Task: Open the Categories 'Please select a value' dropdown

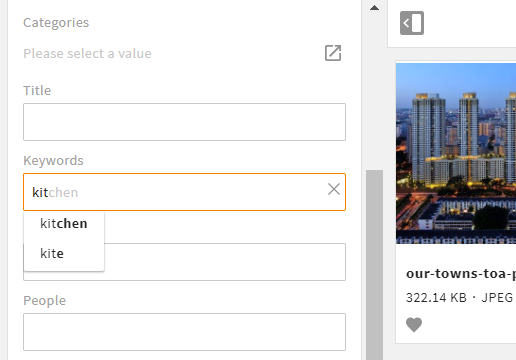Action: pyautogui.click(x=87, y=53)
